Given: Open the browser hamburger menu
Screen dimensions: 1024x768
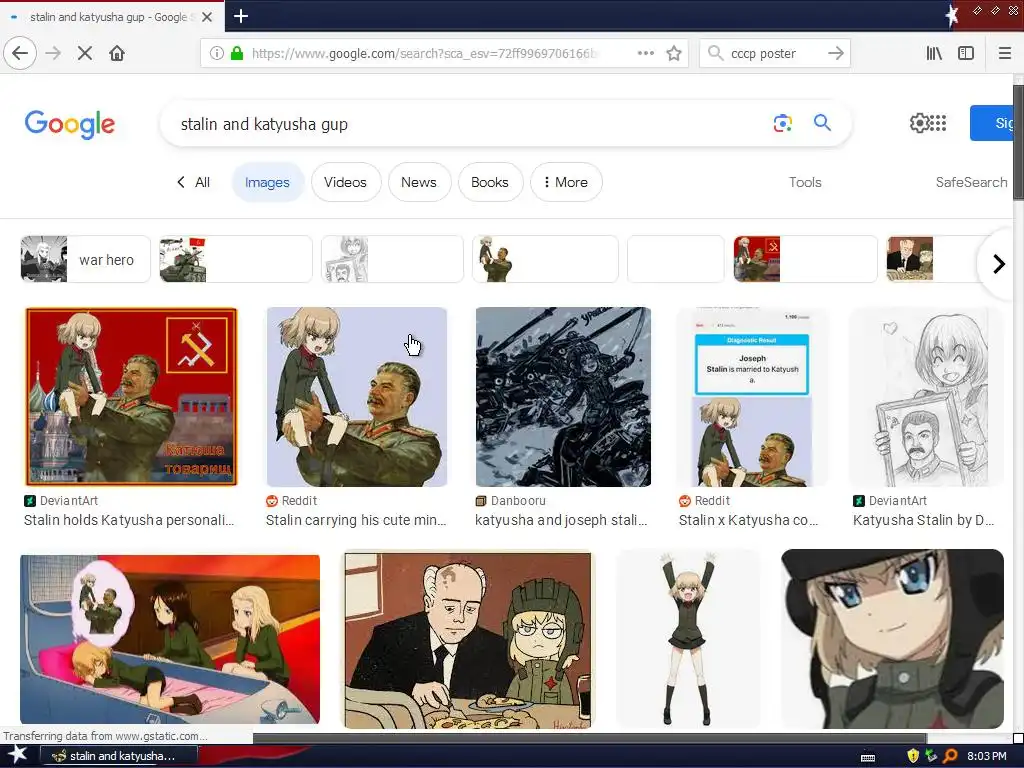Looking at the screenshot, I should 1005,53.
